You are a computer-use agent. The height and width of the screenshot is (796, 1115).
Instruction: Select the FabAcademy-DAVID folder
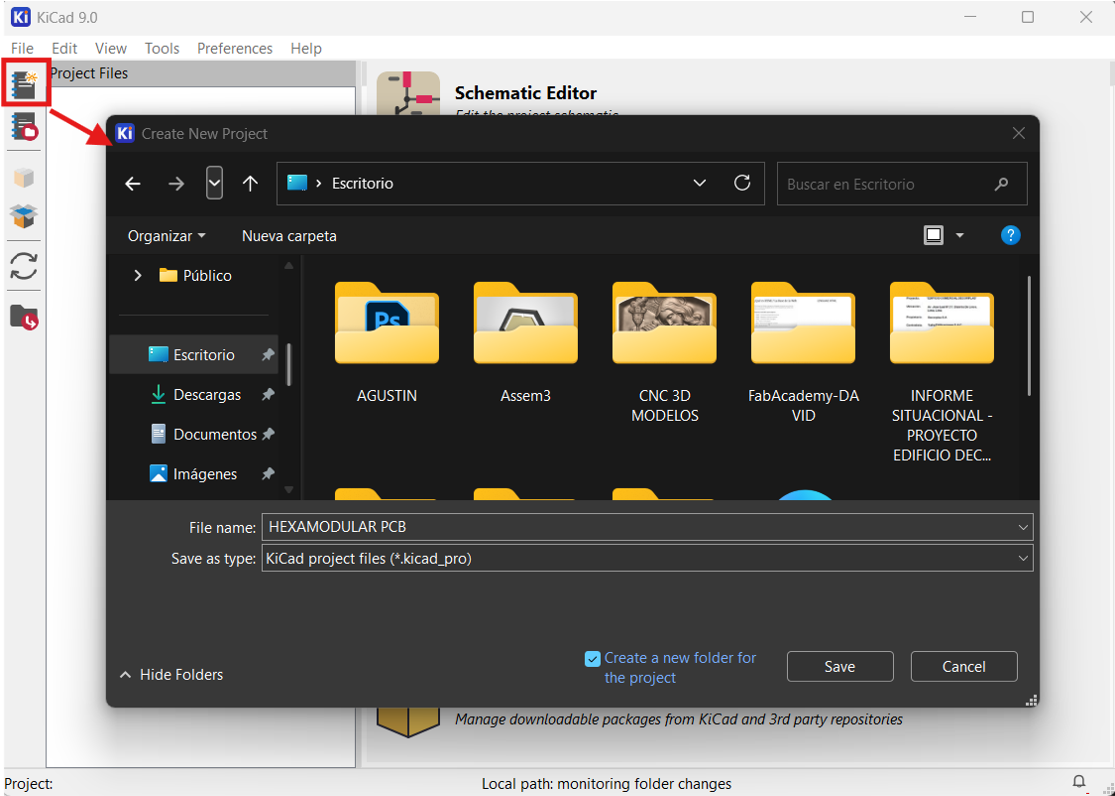[x=804, y=354]
